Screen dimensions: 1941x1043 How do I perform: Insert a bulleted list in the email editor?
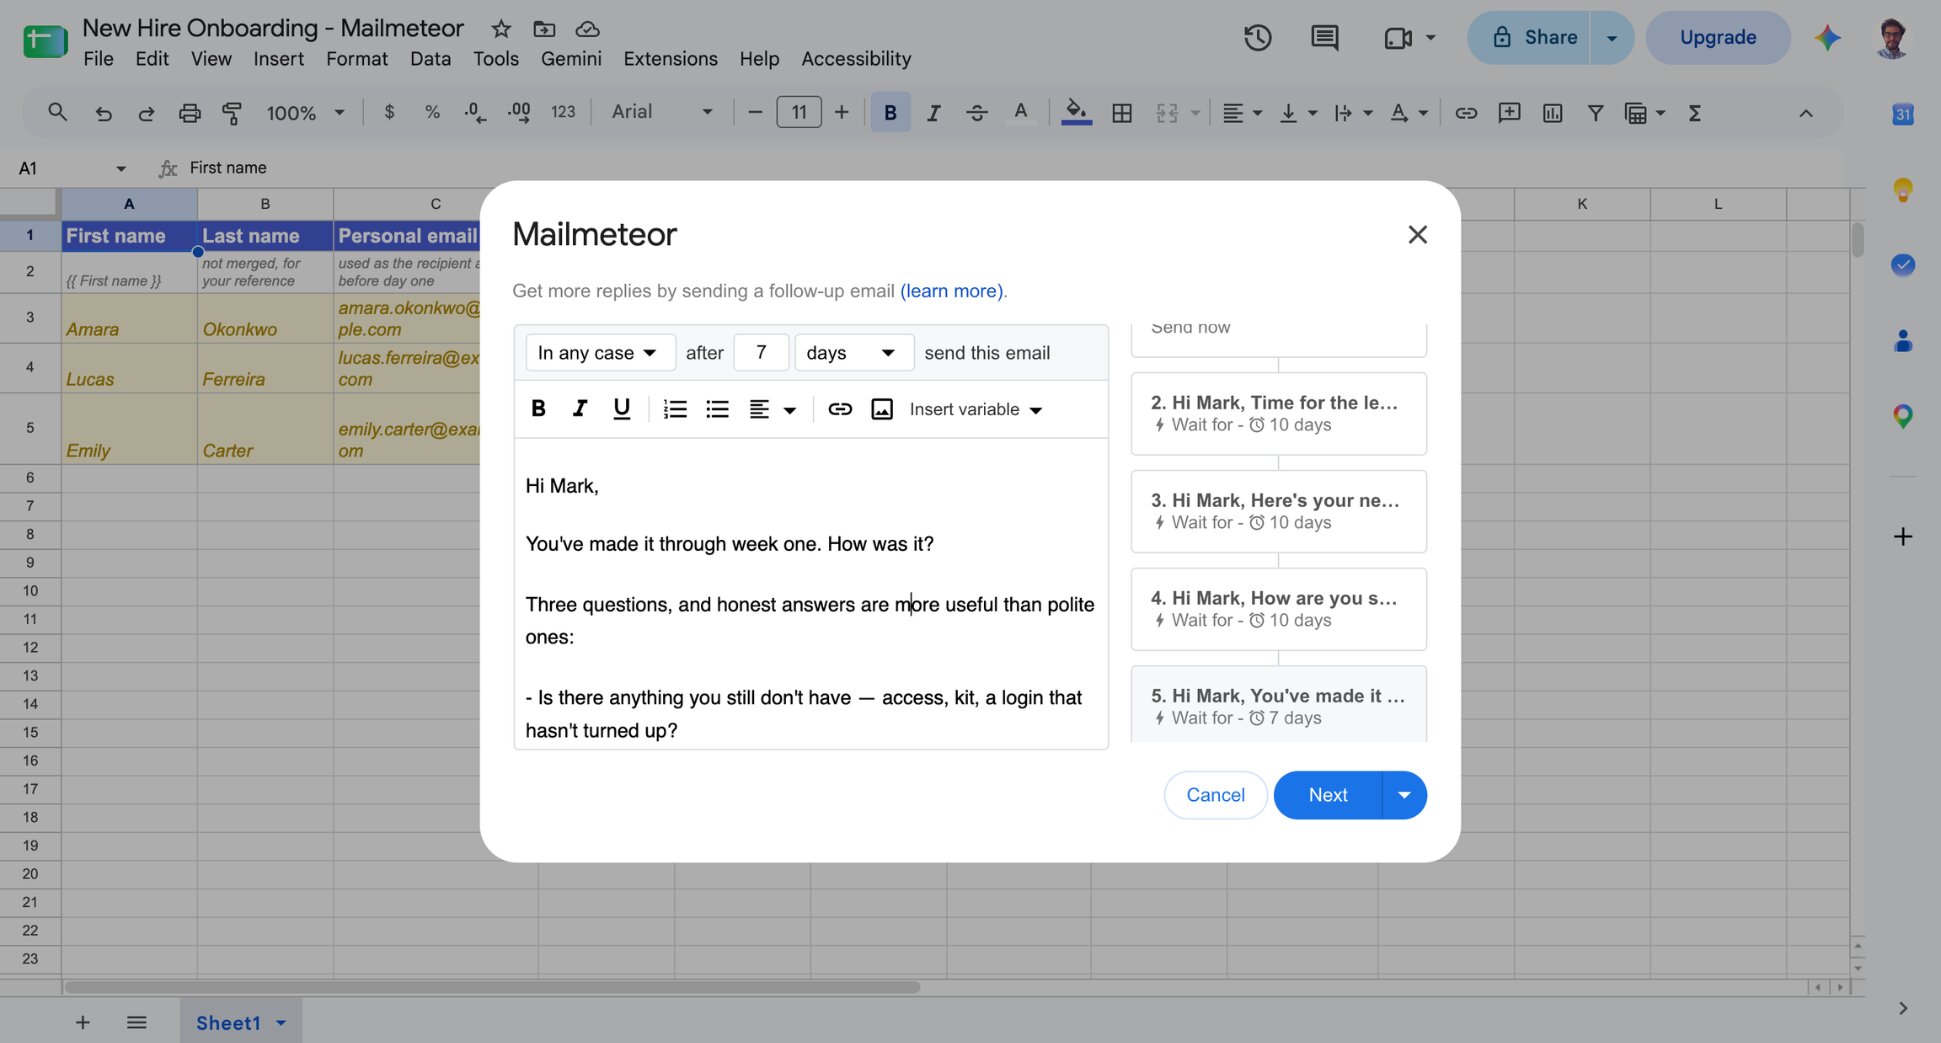tap(717, 409)
